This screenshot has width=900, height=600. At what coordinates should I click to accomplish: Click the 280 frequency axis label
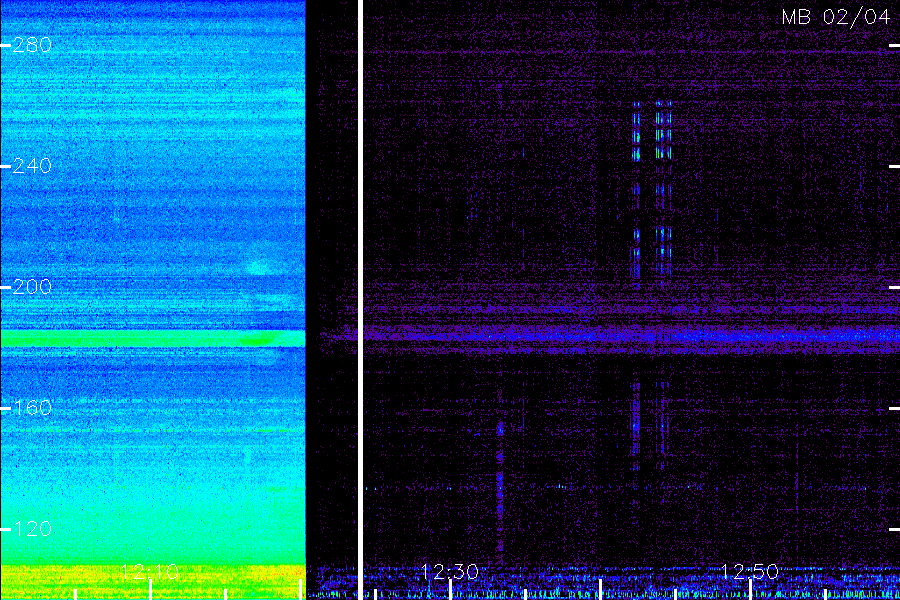pos(32,45)
